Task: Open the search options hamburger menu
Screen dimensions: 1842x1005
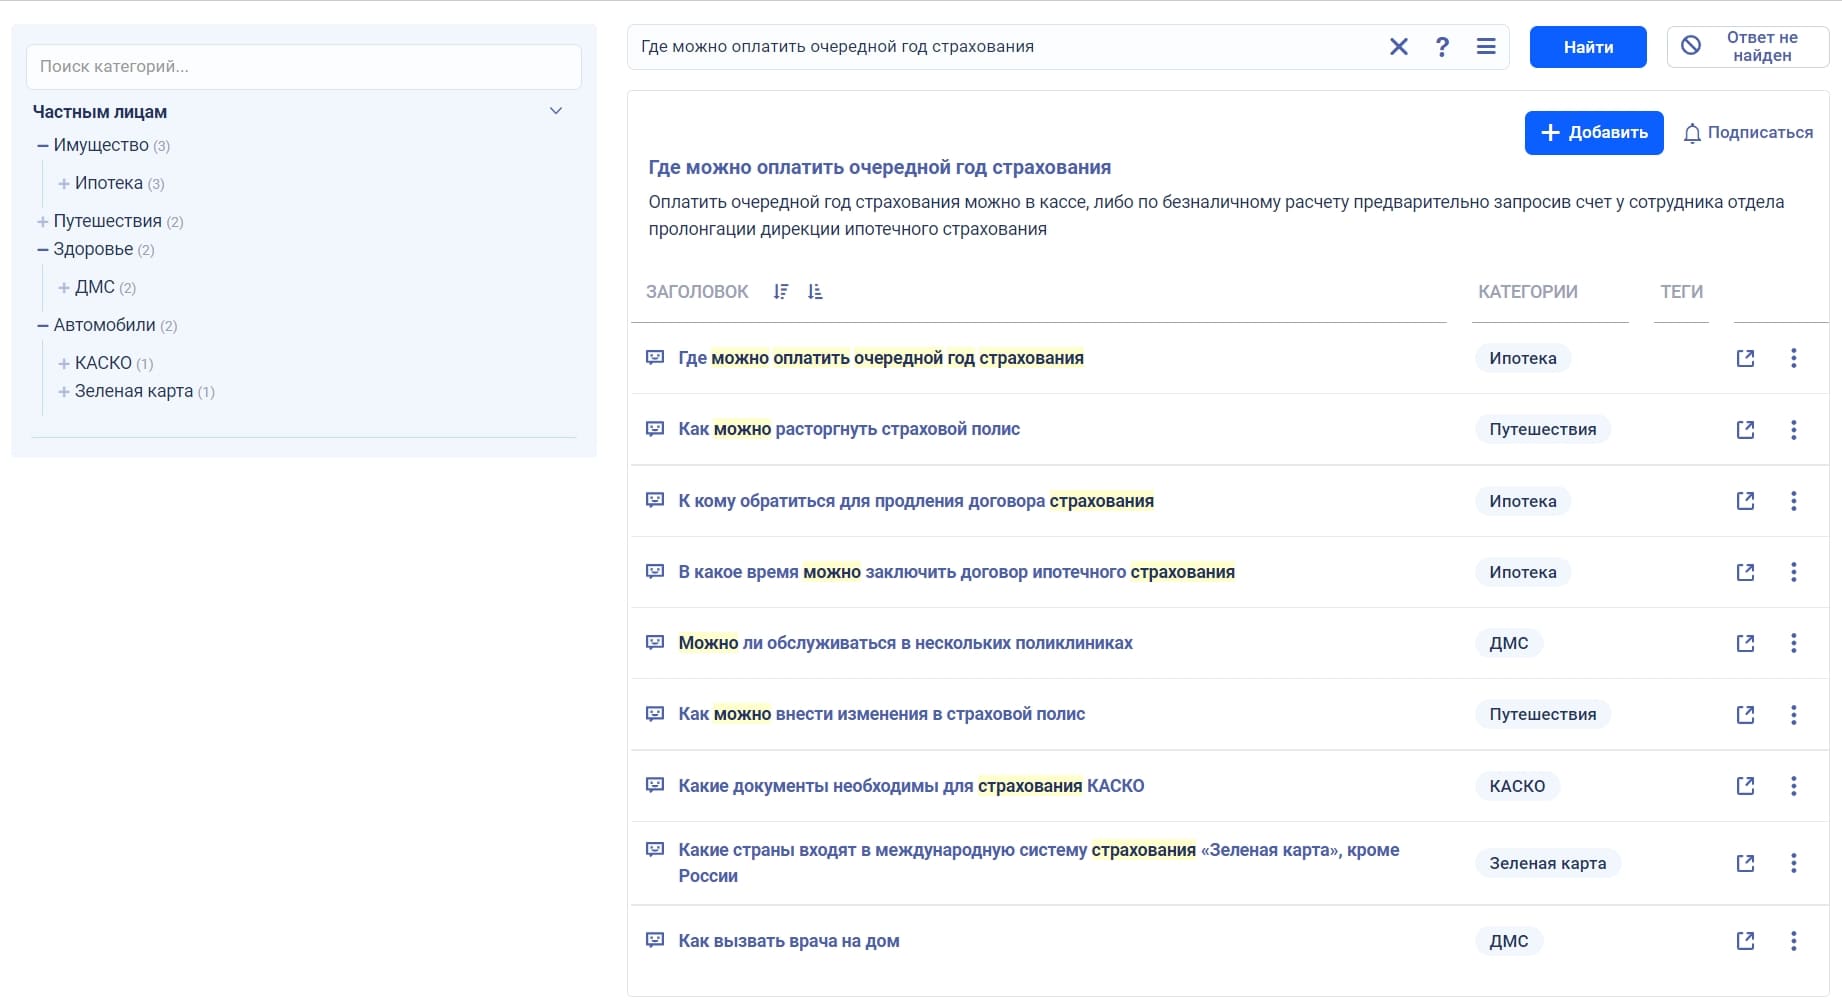Action: [1486, 47]
